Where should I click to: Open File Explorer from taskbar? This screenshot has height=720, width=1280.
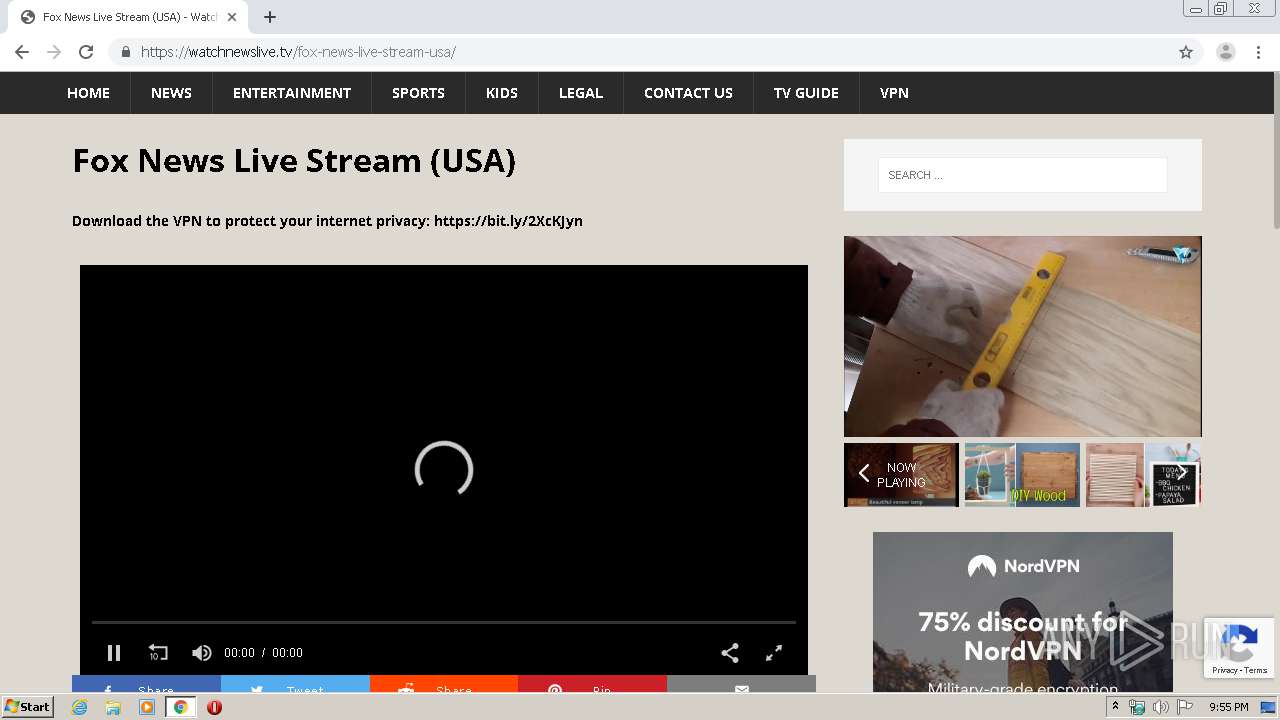113,707
